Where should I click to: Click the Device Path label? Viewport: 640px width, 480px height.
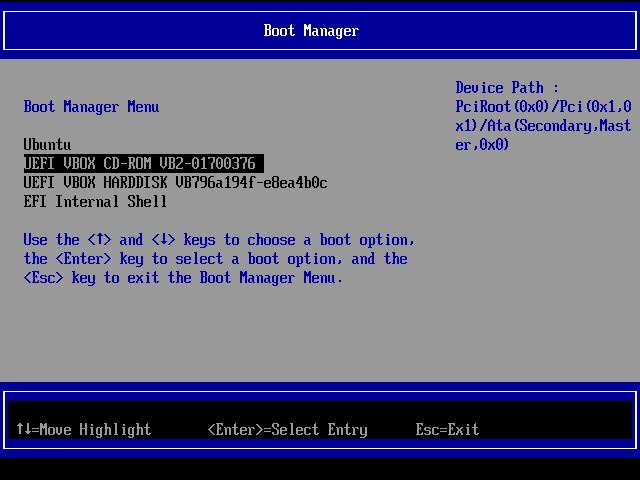pos(507,88)
